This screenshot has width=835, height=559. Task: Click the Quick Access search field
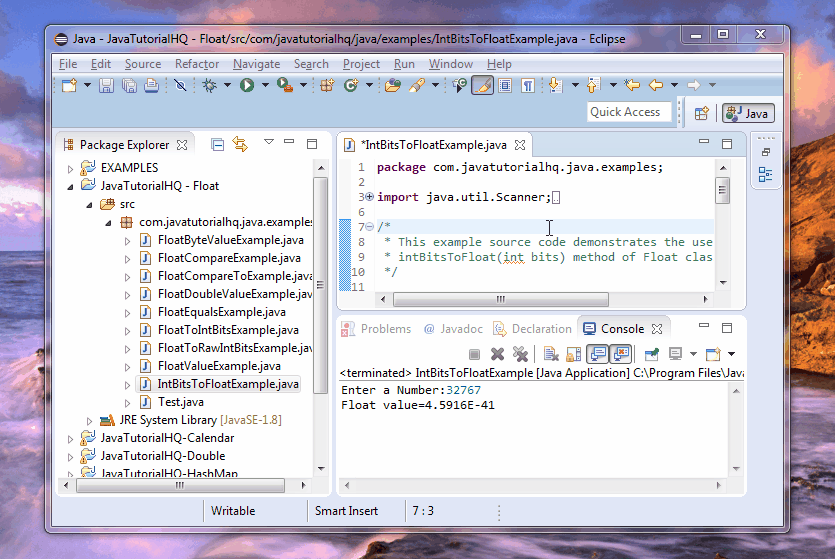pyautogui.click(x=629, y=112)
